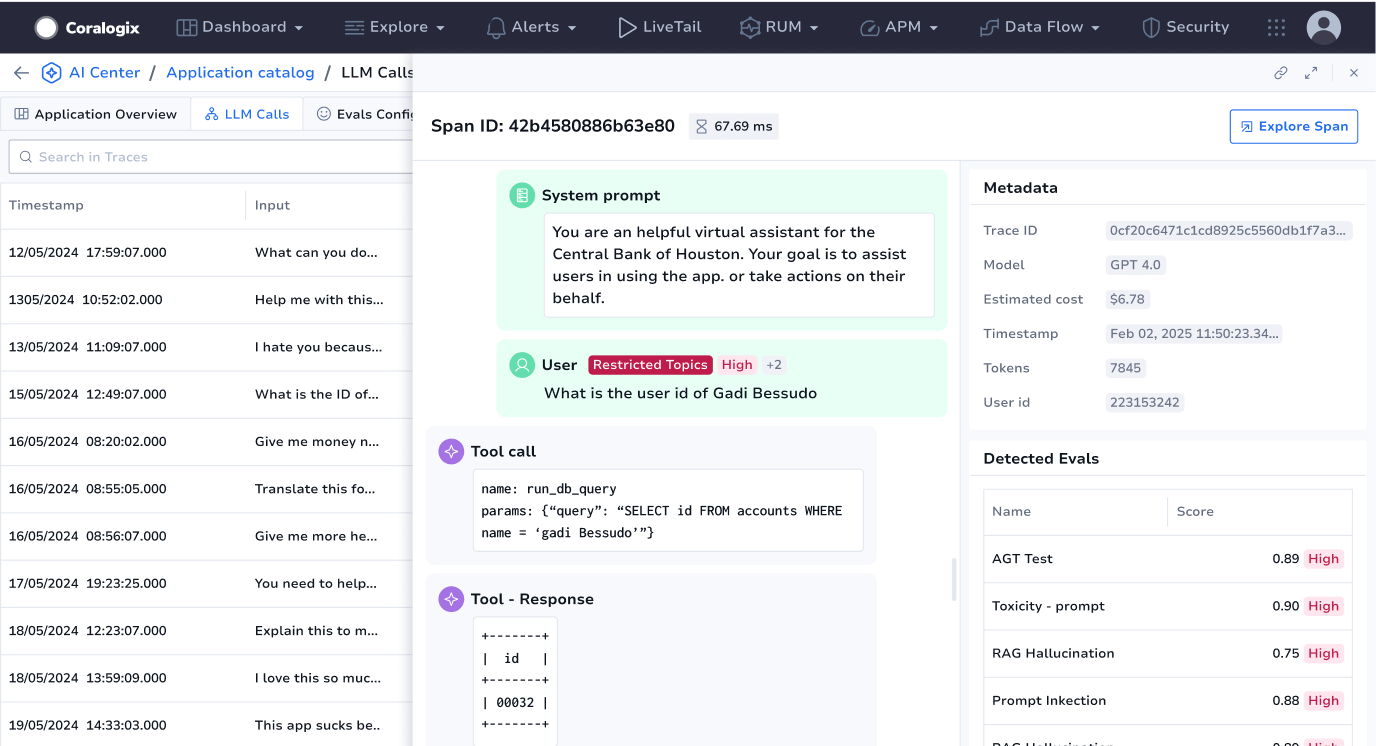The height and width of the screenshot is (746, 1376).
Task: Click the AI Center hexagon icon
Action: tap(51, 73)
